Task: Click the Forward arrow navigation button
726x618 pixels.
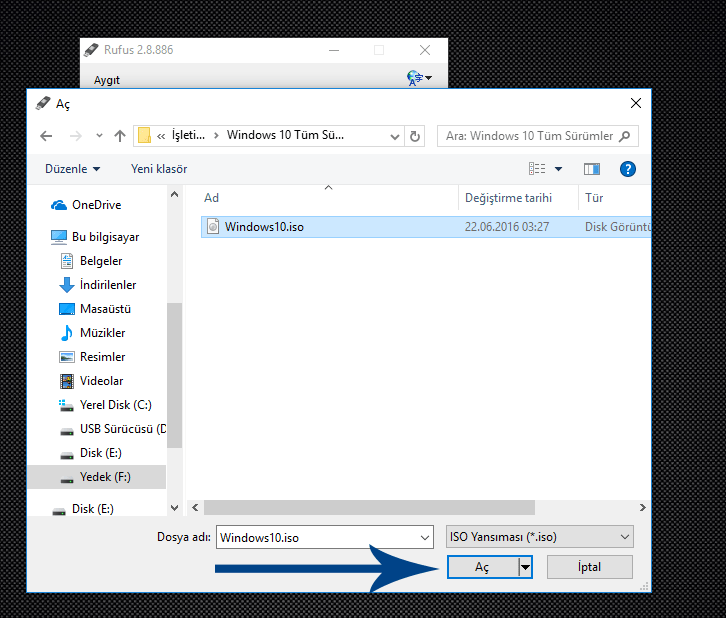Action: 75,136
